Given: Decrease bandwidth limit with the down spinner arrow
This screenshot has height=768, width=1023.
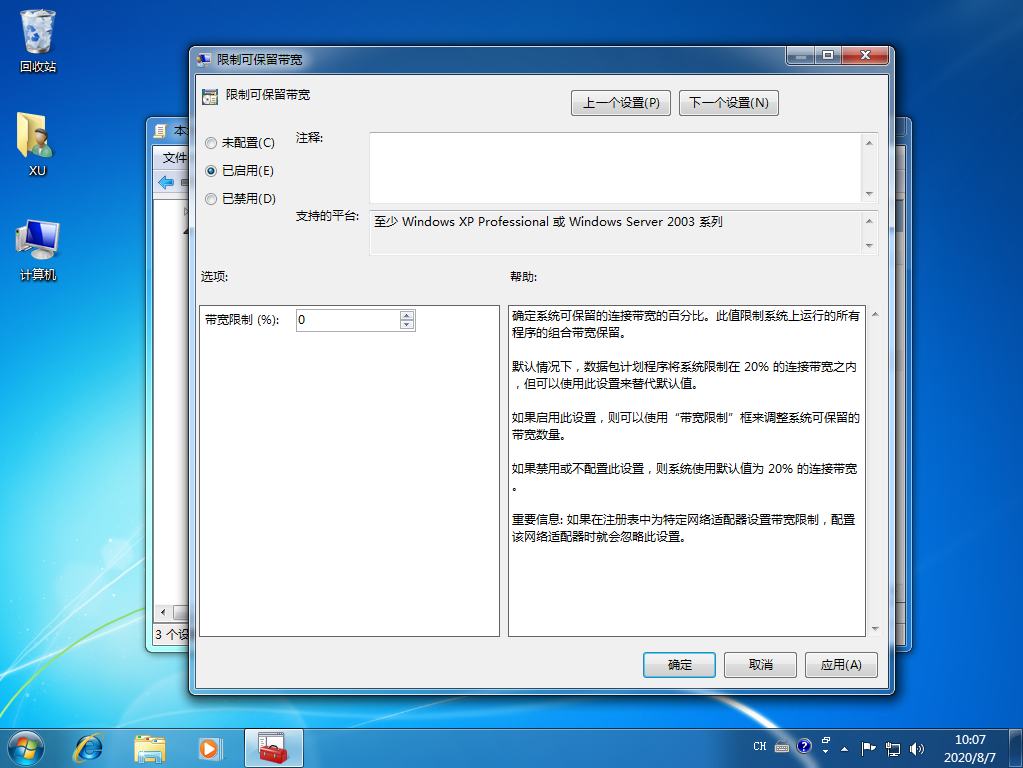Looking at the screenshot, I should pyautogui.click(x=407, y=325).
